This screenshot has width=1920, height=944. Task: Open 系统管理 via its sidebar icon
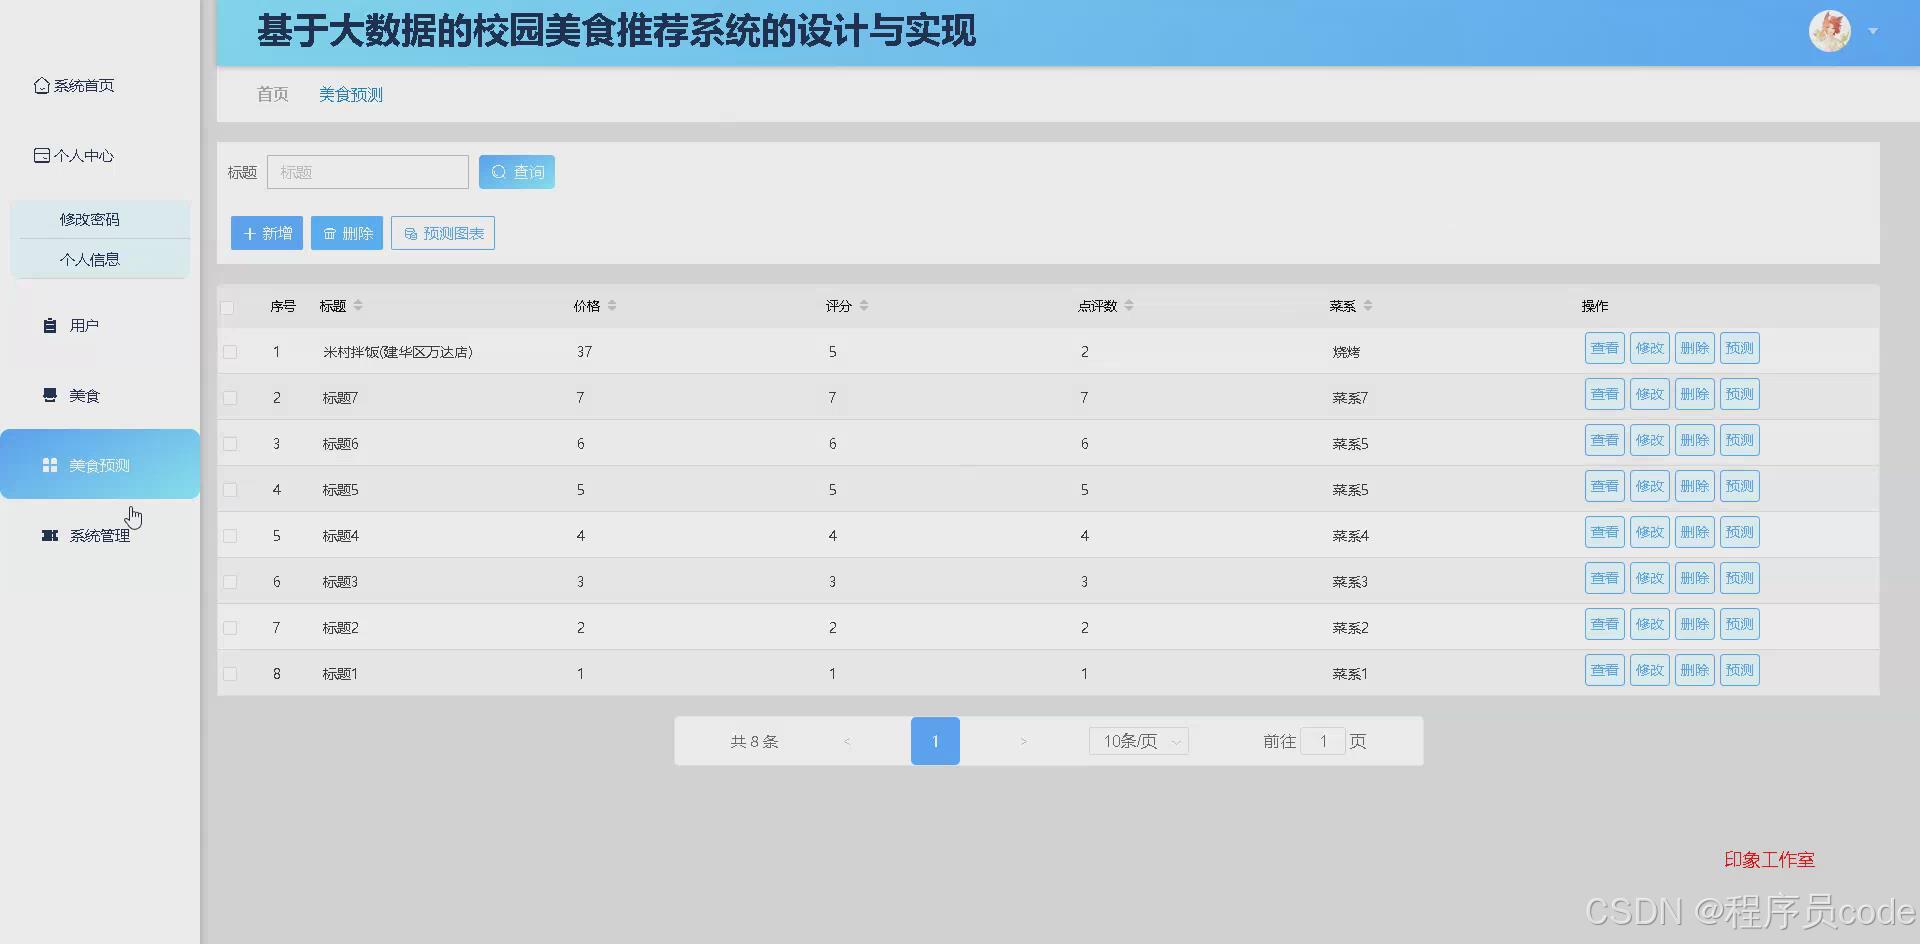click(49, 535)
